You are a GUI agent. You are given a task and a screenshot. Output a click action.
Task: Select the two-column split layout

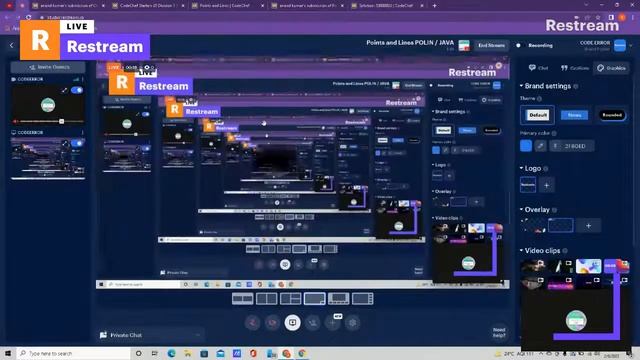[x=267, y=299]
